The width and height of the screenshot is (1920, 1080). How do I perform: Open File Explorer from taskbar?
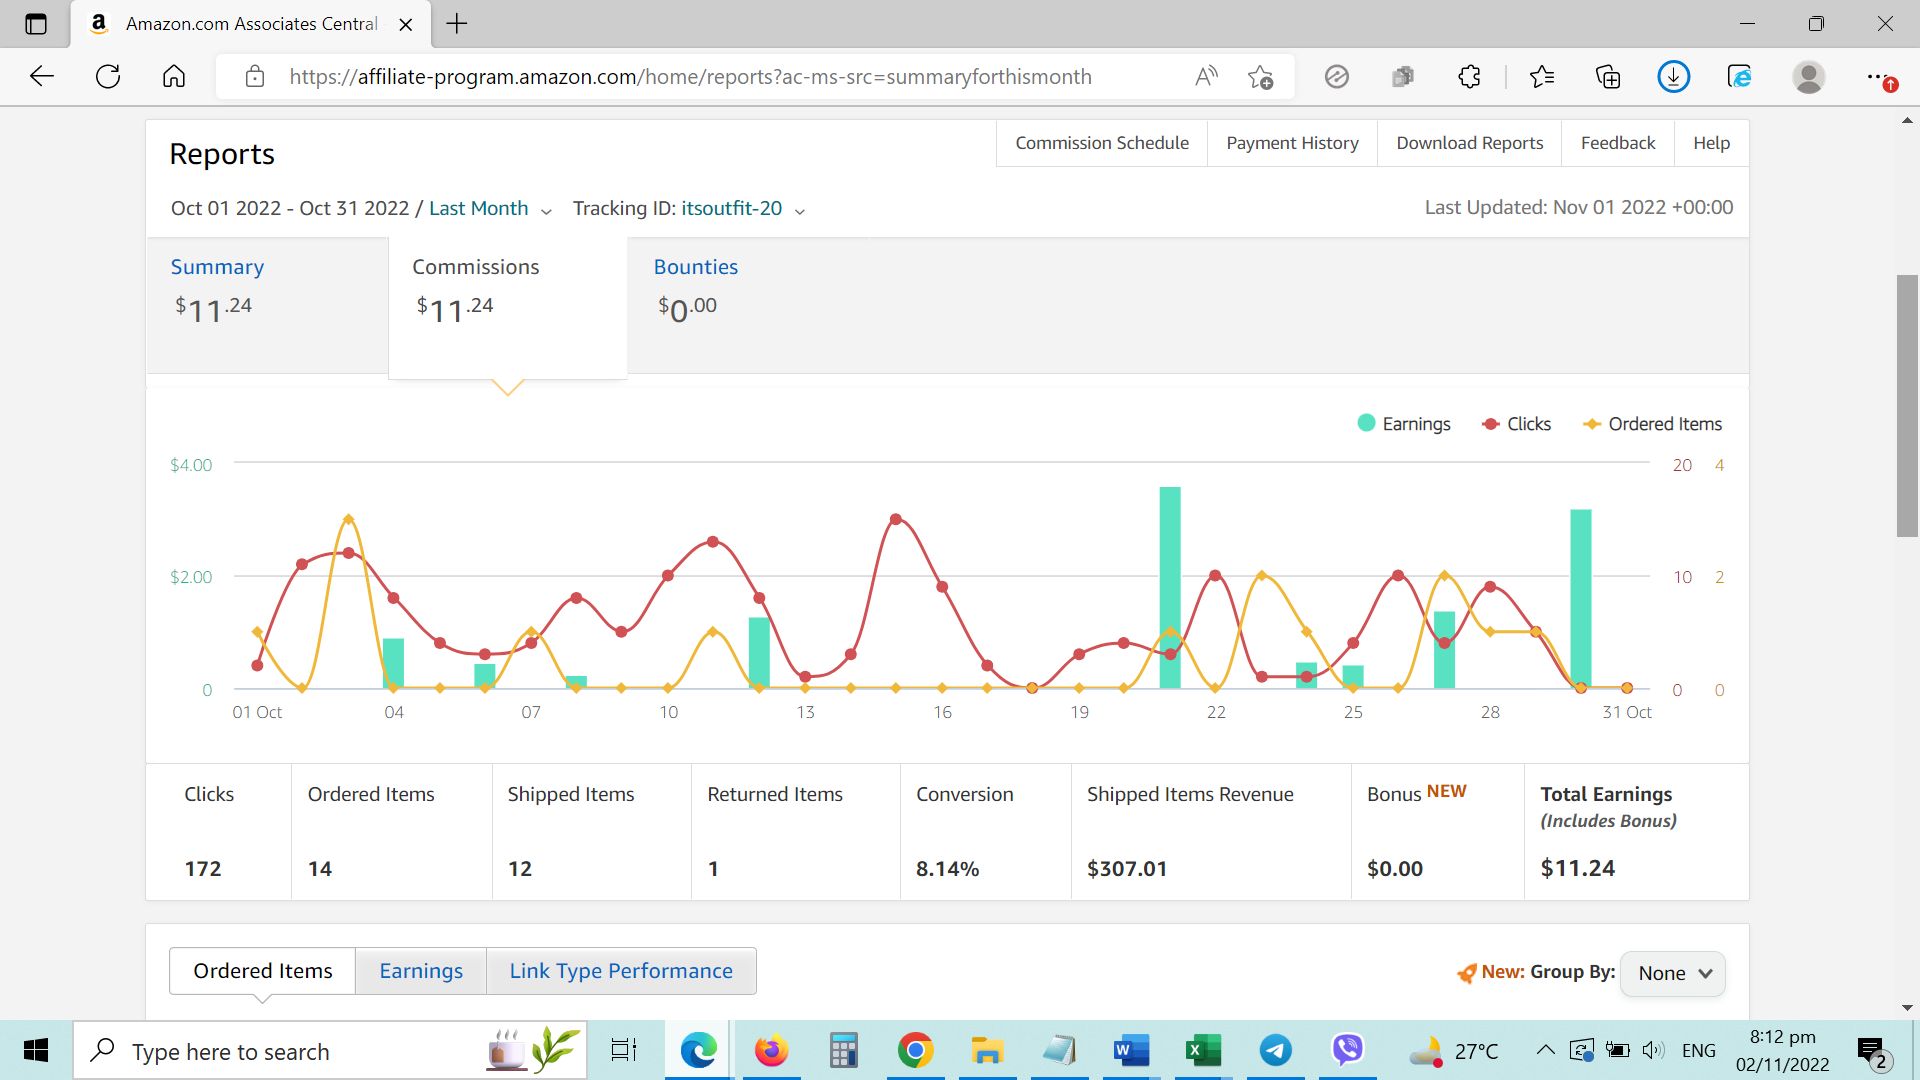[987, 1050]
